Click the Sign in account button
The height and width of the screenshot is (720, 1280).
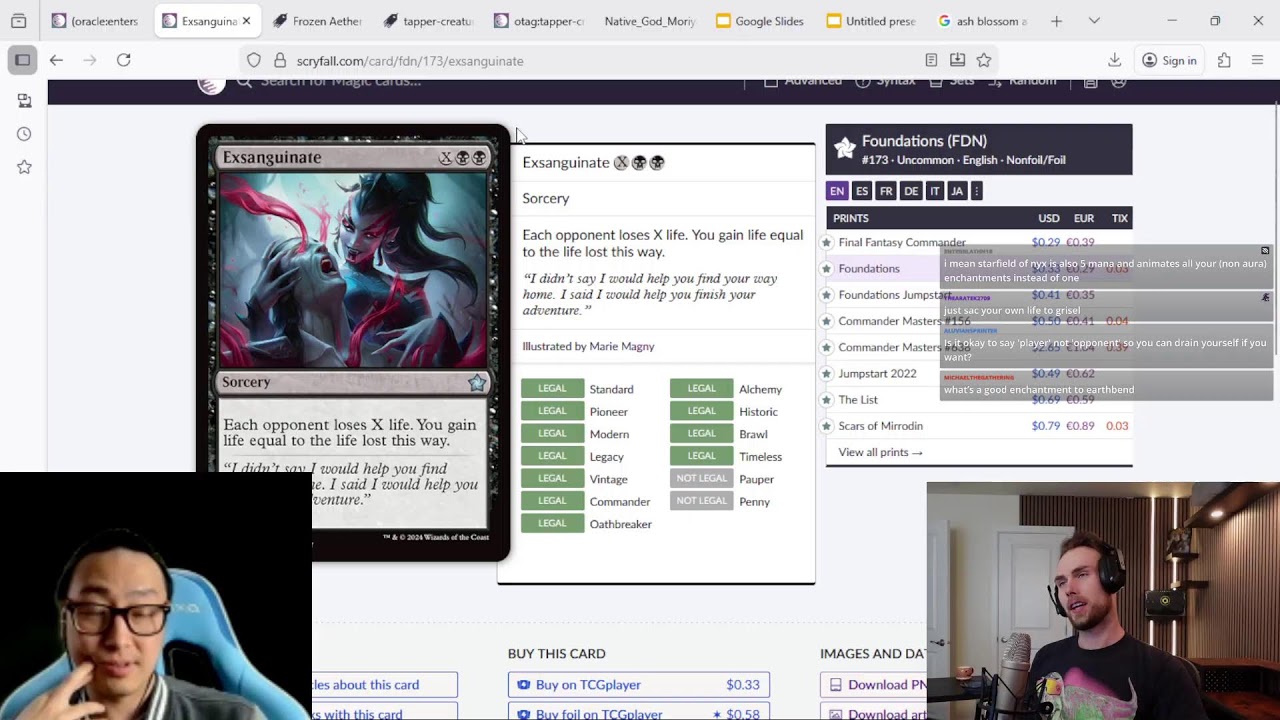point(1170,60)
